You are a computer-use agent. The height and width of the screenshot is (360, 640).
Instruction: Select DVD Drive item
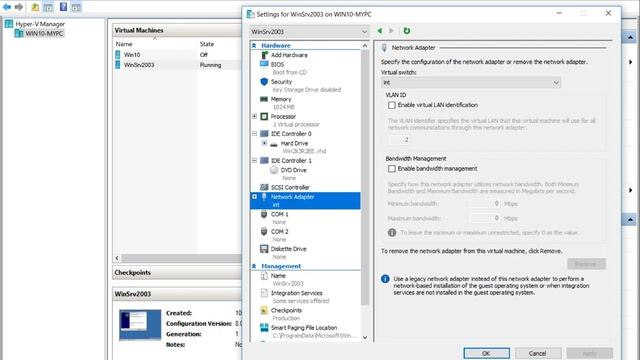293,170
